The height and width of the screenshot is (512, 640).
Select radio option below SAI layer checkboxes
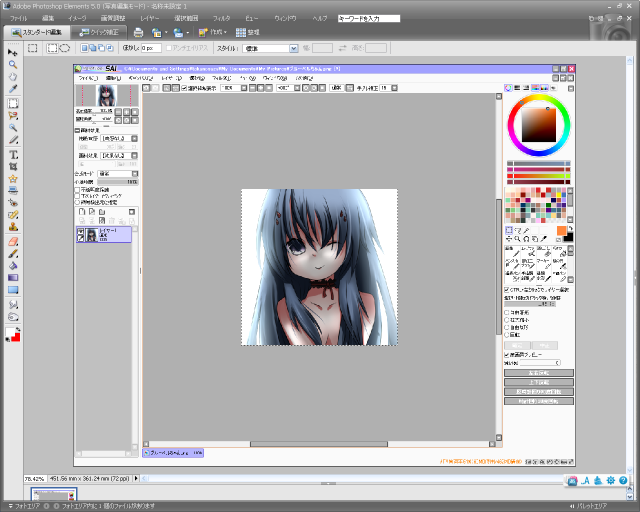[77, 202]
